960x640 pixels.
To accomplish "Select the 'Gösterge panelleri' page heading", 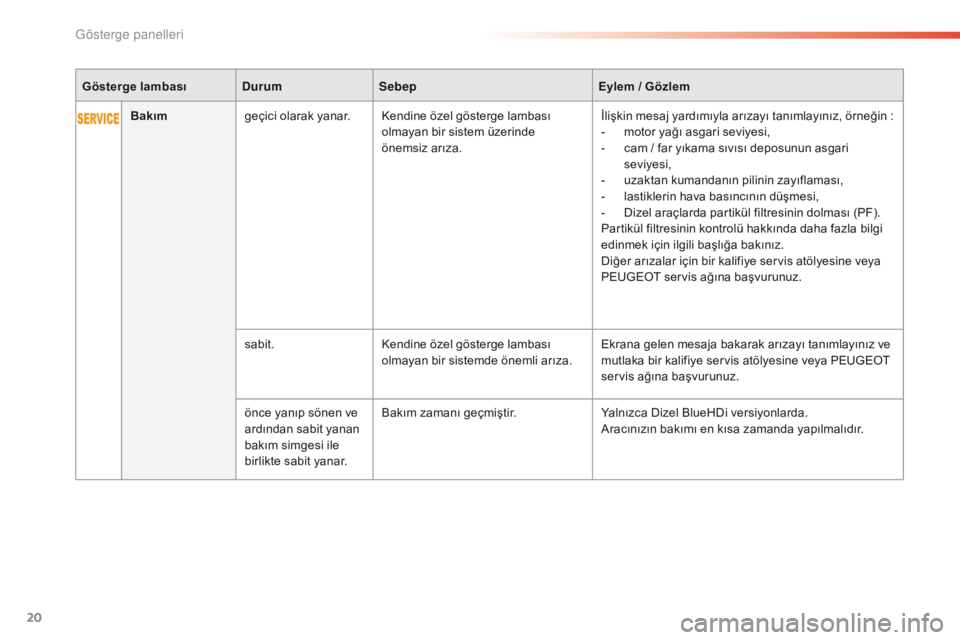I will (x=129, y=34).
